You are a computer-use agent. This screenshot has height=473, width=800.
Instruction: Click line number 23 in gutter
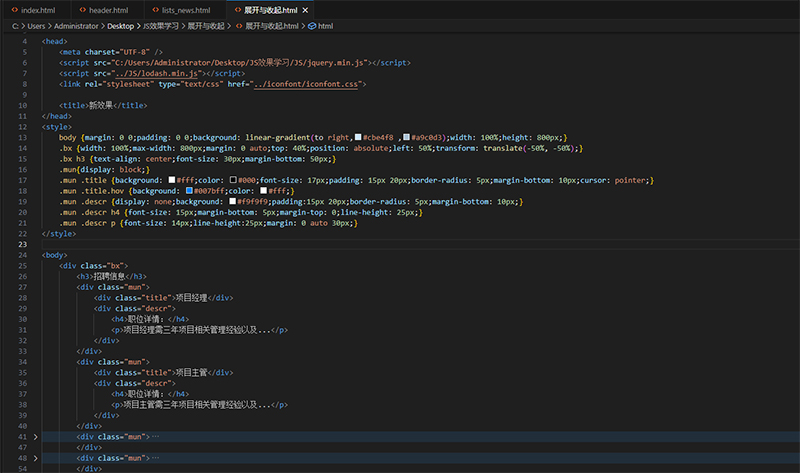[x=22, y=244]
